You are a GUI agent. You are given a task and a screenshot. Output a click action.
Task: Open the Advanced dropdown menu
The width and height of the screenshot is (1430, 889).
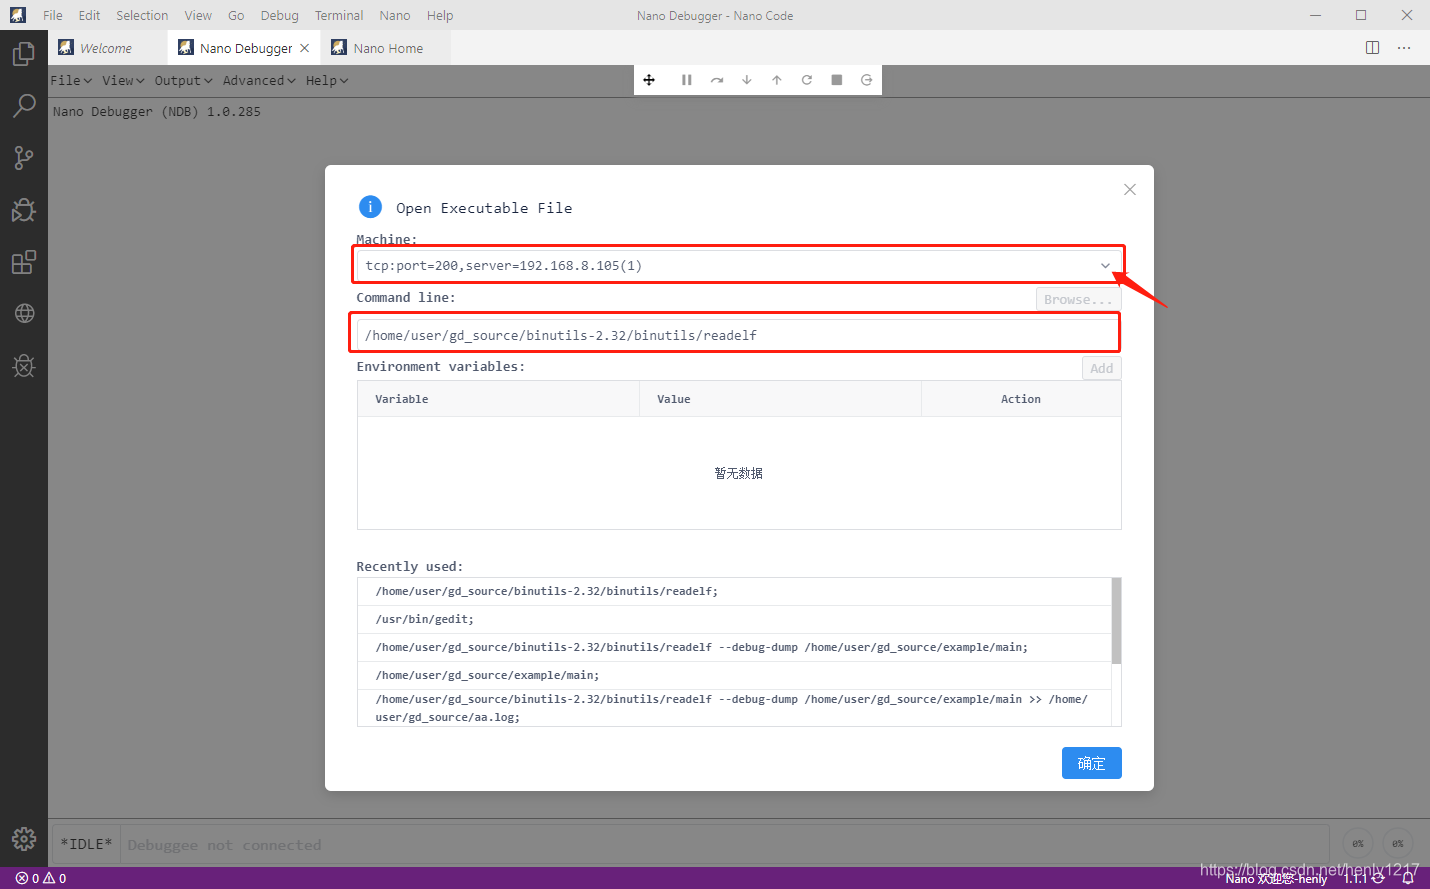pos(259,80)
